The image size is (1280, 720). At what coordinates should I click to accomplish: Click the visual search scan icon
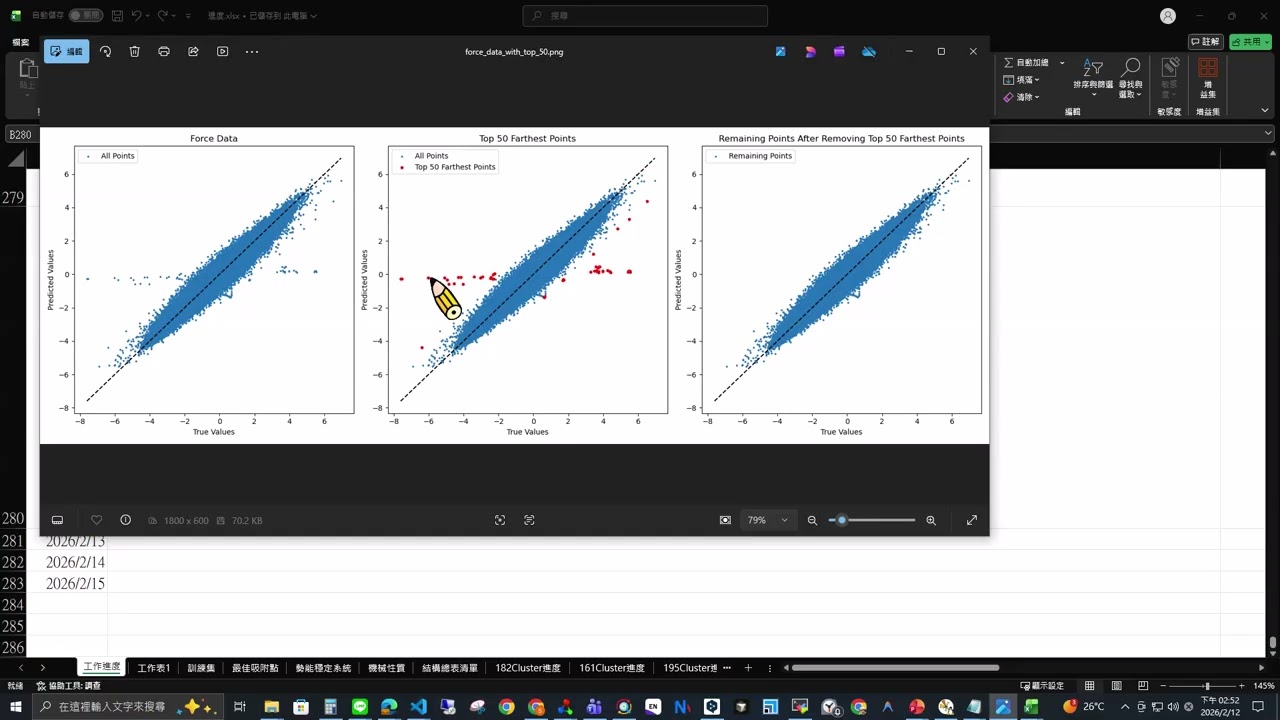pos(500,520)
